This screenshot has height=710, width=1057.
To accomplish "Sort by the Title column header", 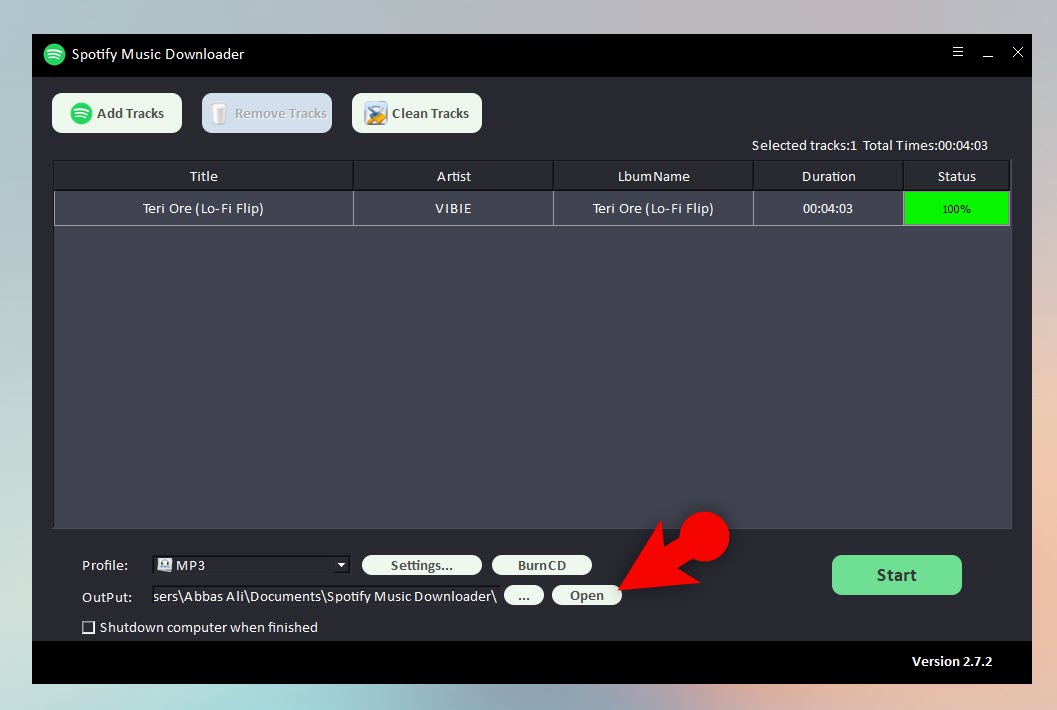I will point(203,176).
